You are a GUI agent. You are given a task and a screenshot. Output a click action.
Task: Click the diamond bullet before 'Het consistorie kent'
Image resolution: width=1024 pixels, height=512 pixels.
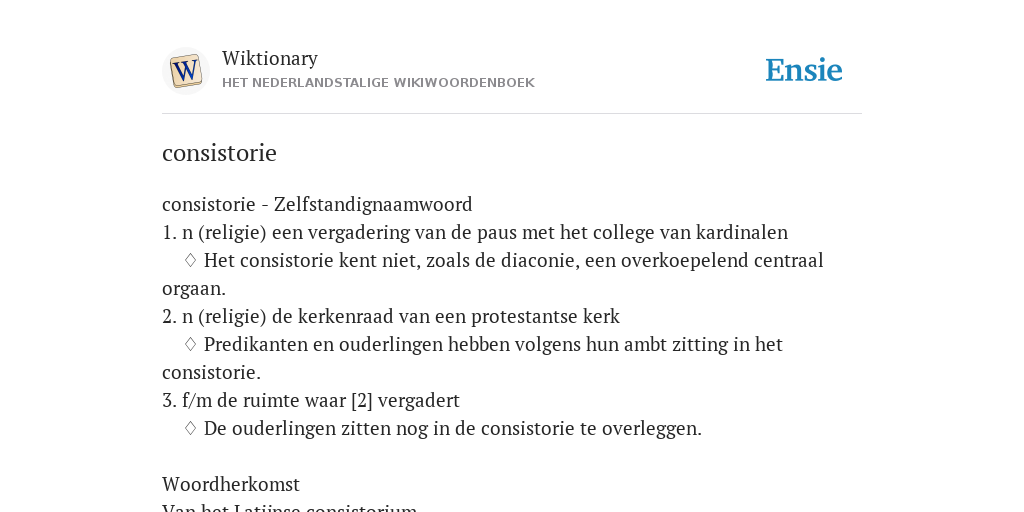190,261
